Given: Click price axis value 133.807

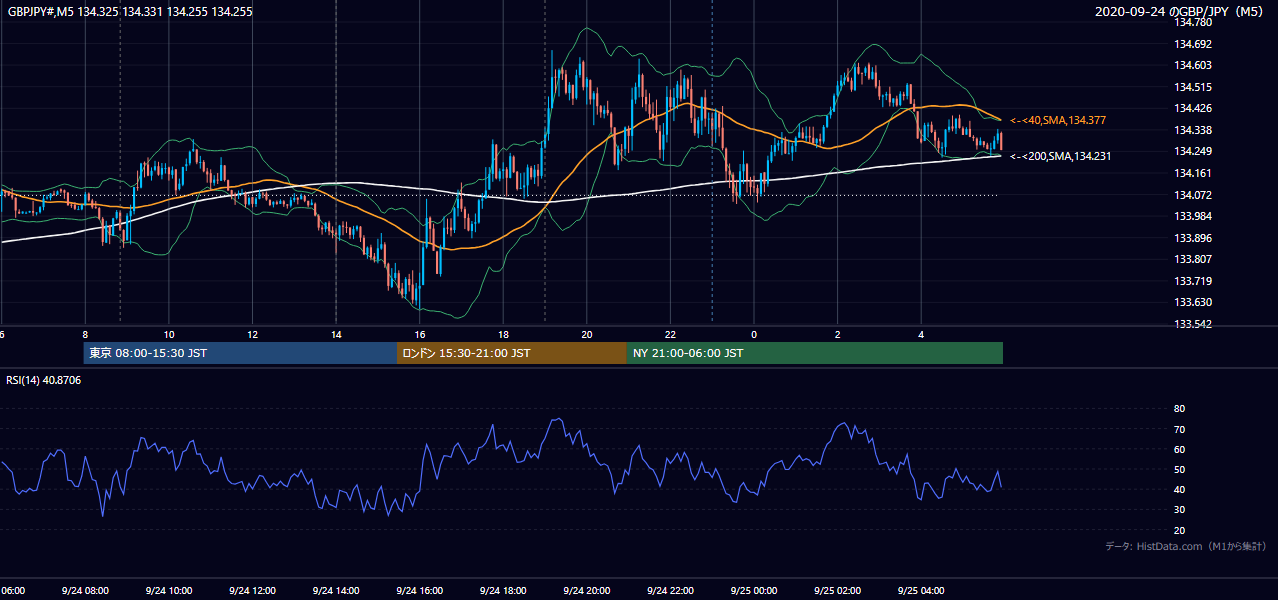Looking at the screenshot, I should tap(1193, 259).
